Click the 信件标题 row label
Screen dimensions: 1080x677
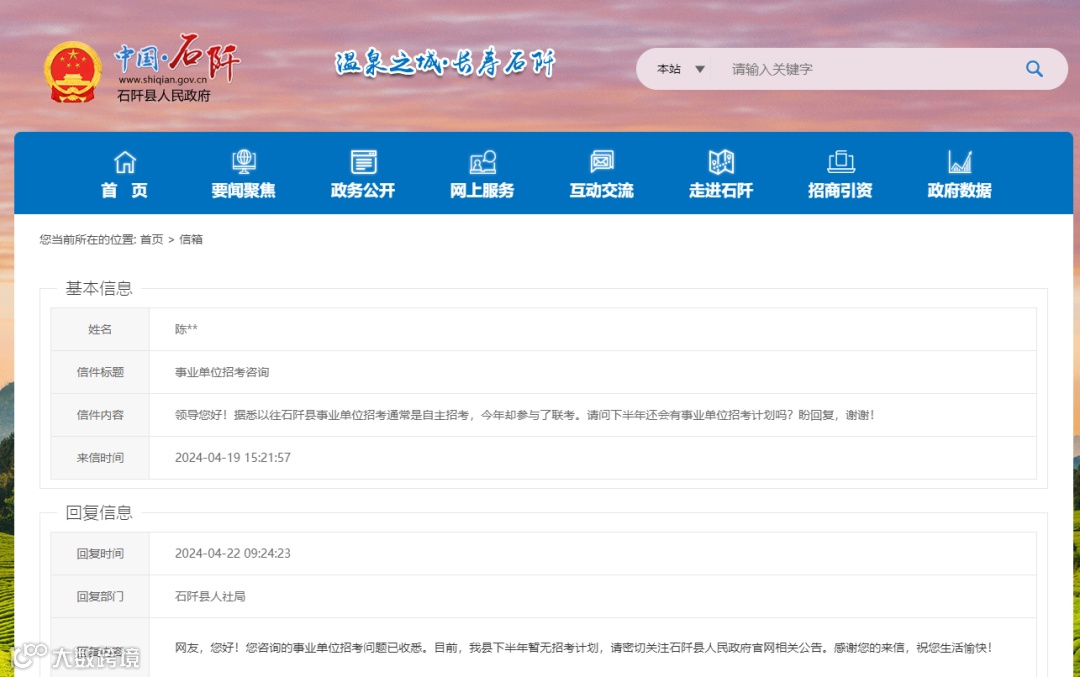pyautogui.click(x=100, y=372)
